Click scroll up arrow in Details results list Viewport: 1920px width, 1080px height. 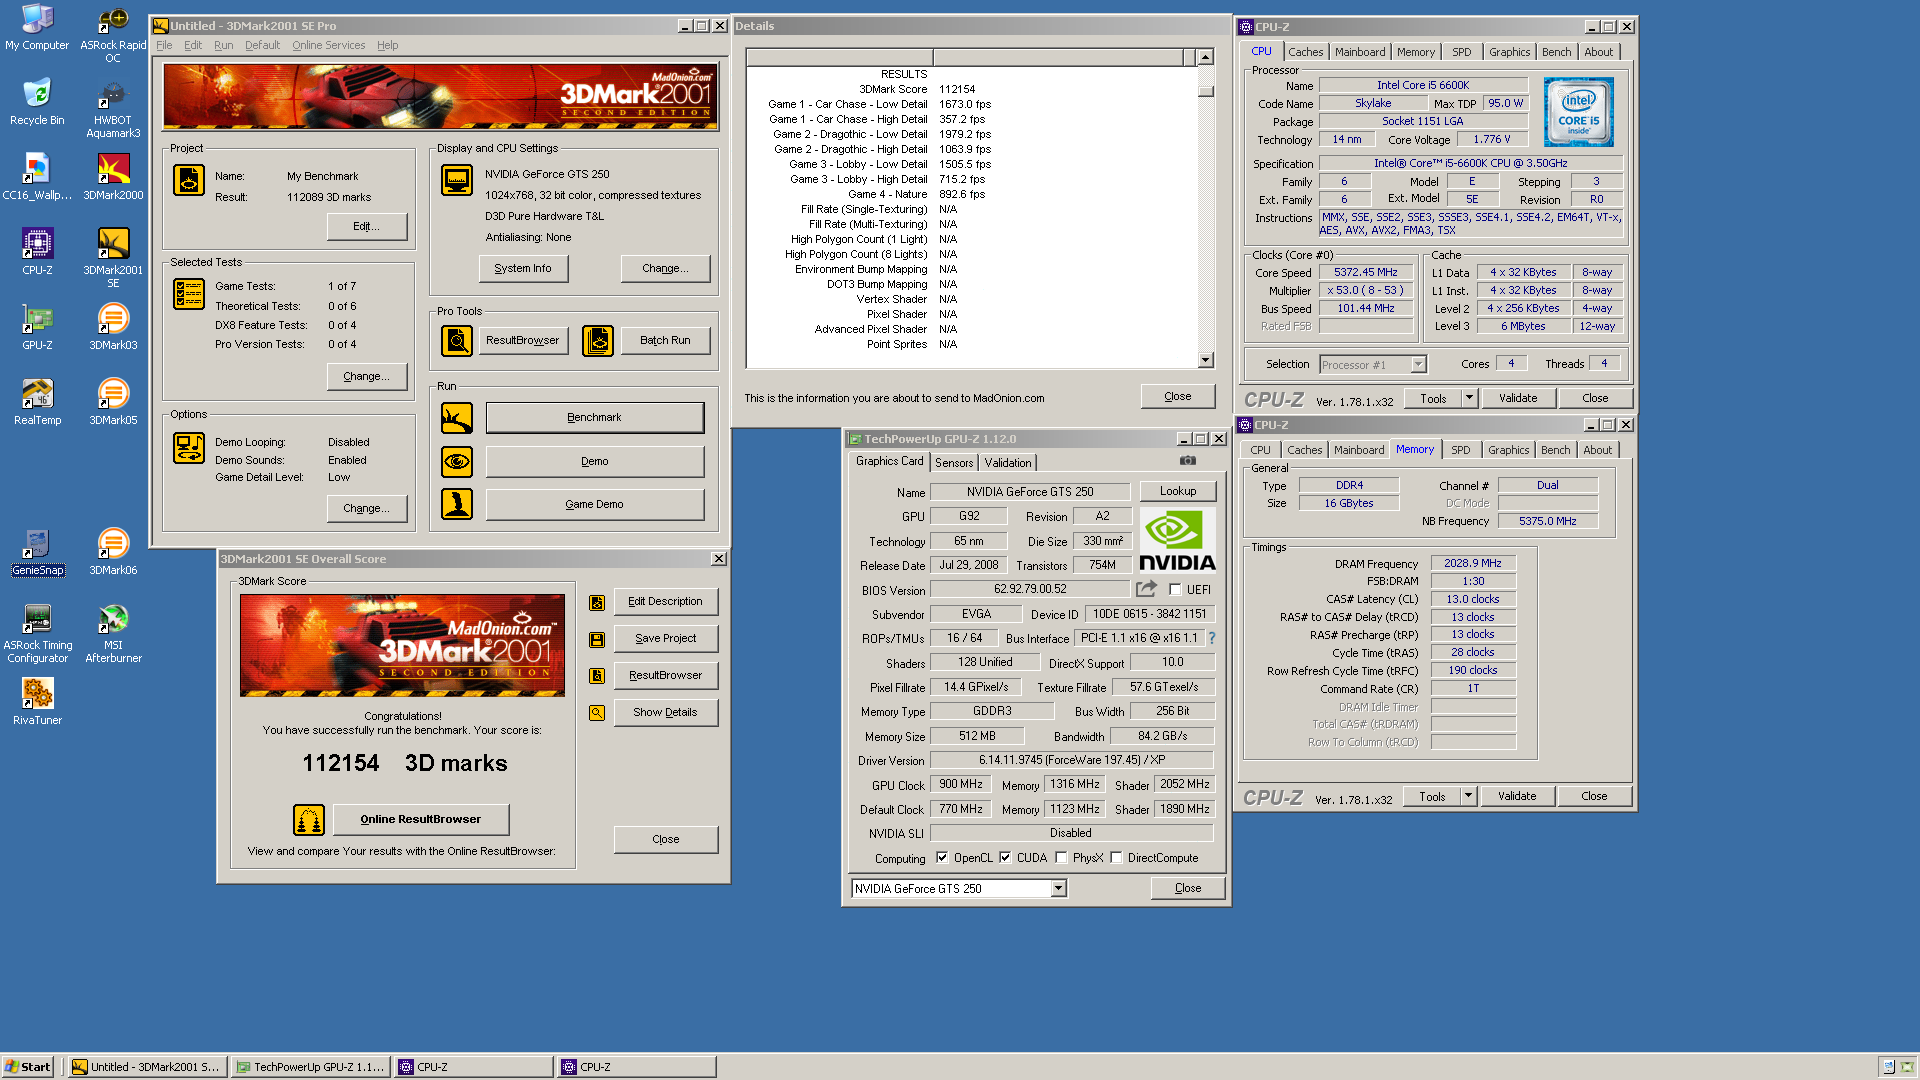click(1206, 57)
